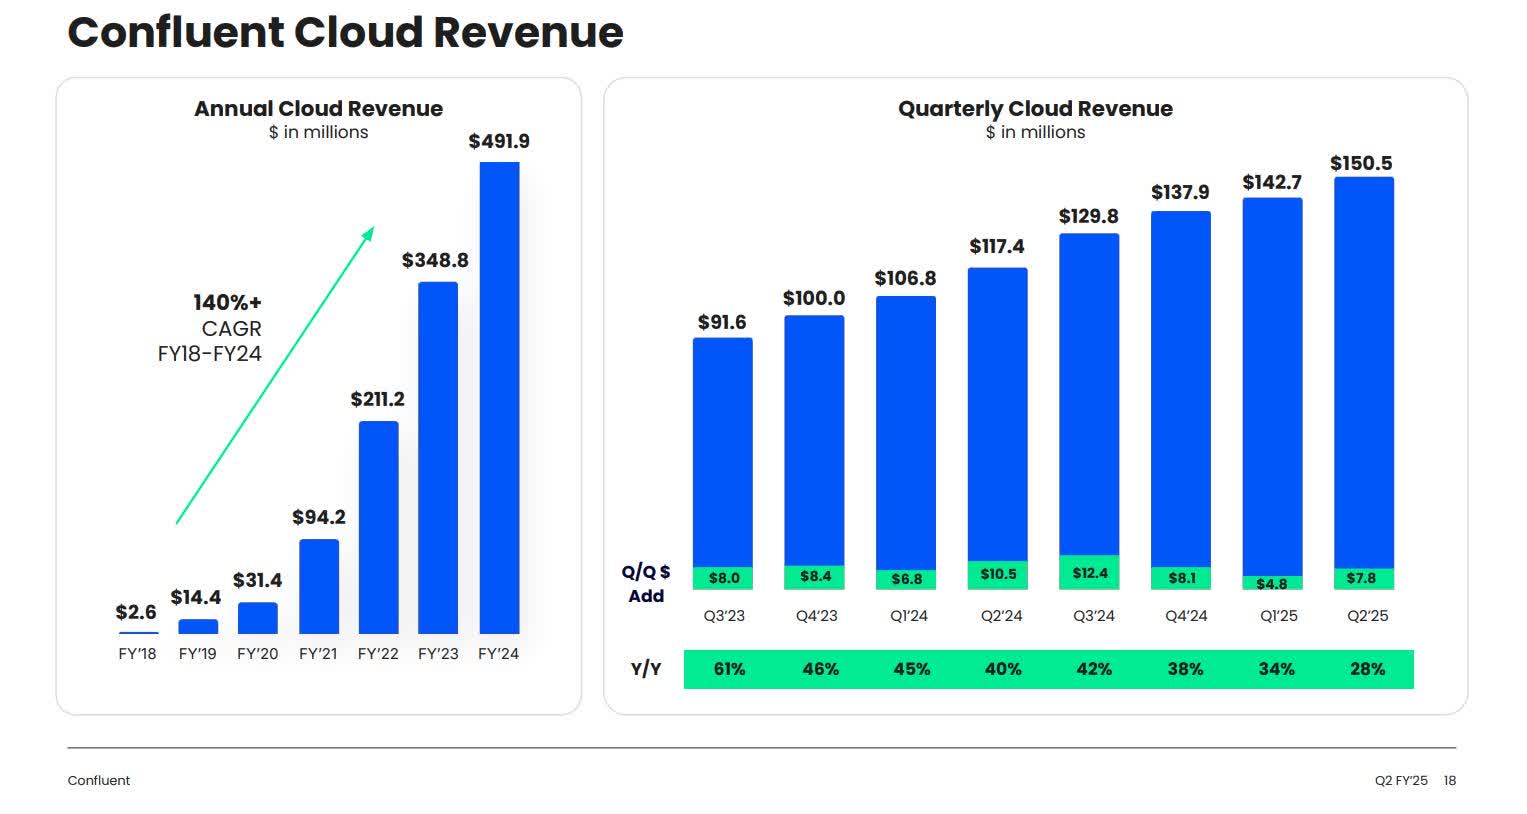Select the FY'18 bar in annual chart
This screenshot has height=814, width=1527.
[137, 632]
